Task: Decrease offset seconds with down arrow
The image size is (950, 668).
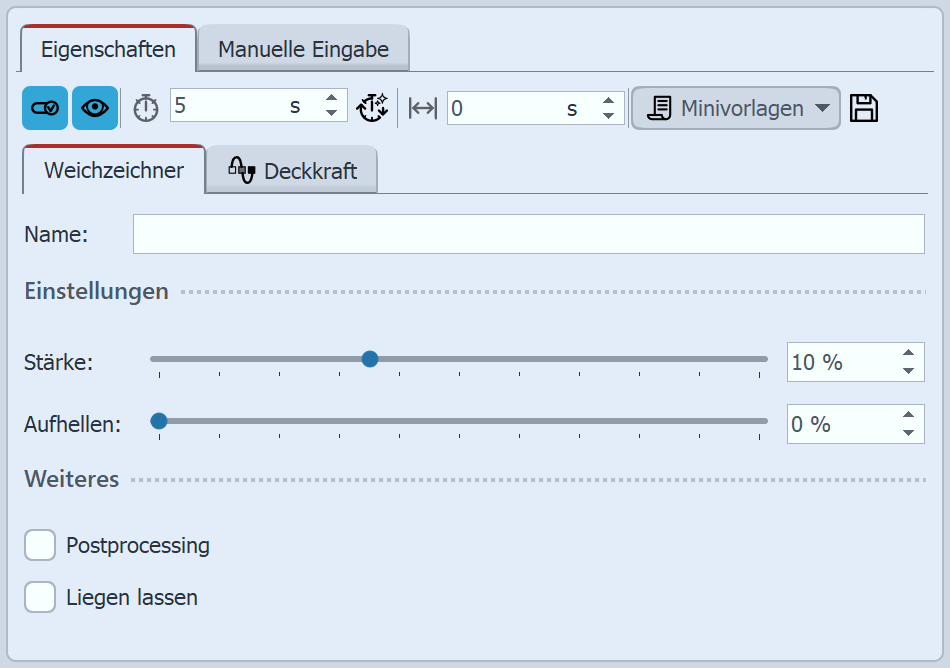Action: click(x=608, y=116)
